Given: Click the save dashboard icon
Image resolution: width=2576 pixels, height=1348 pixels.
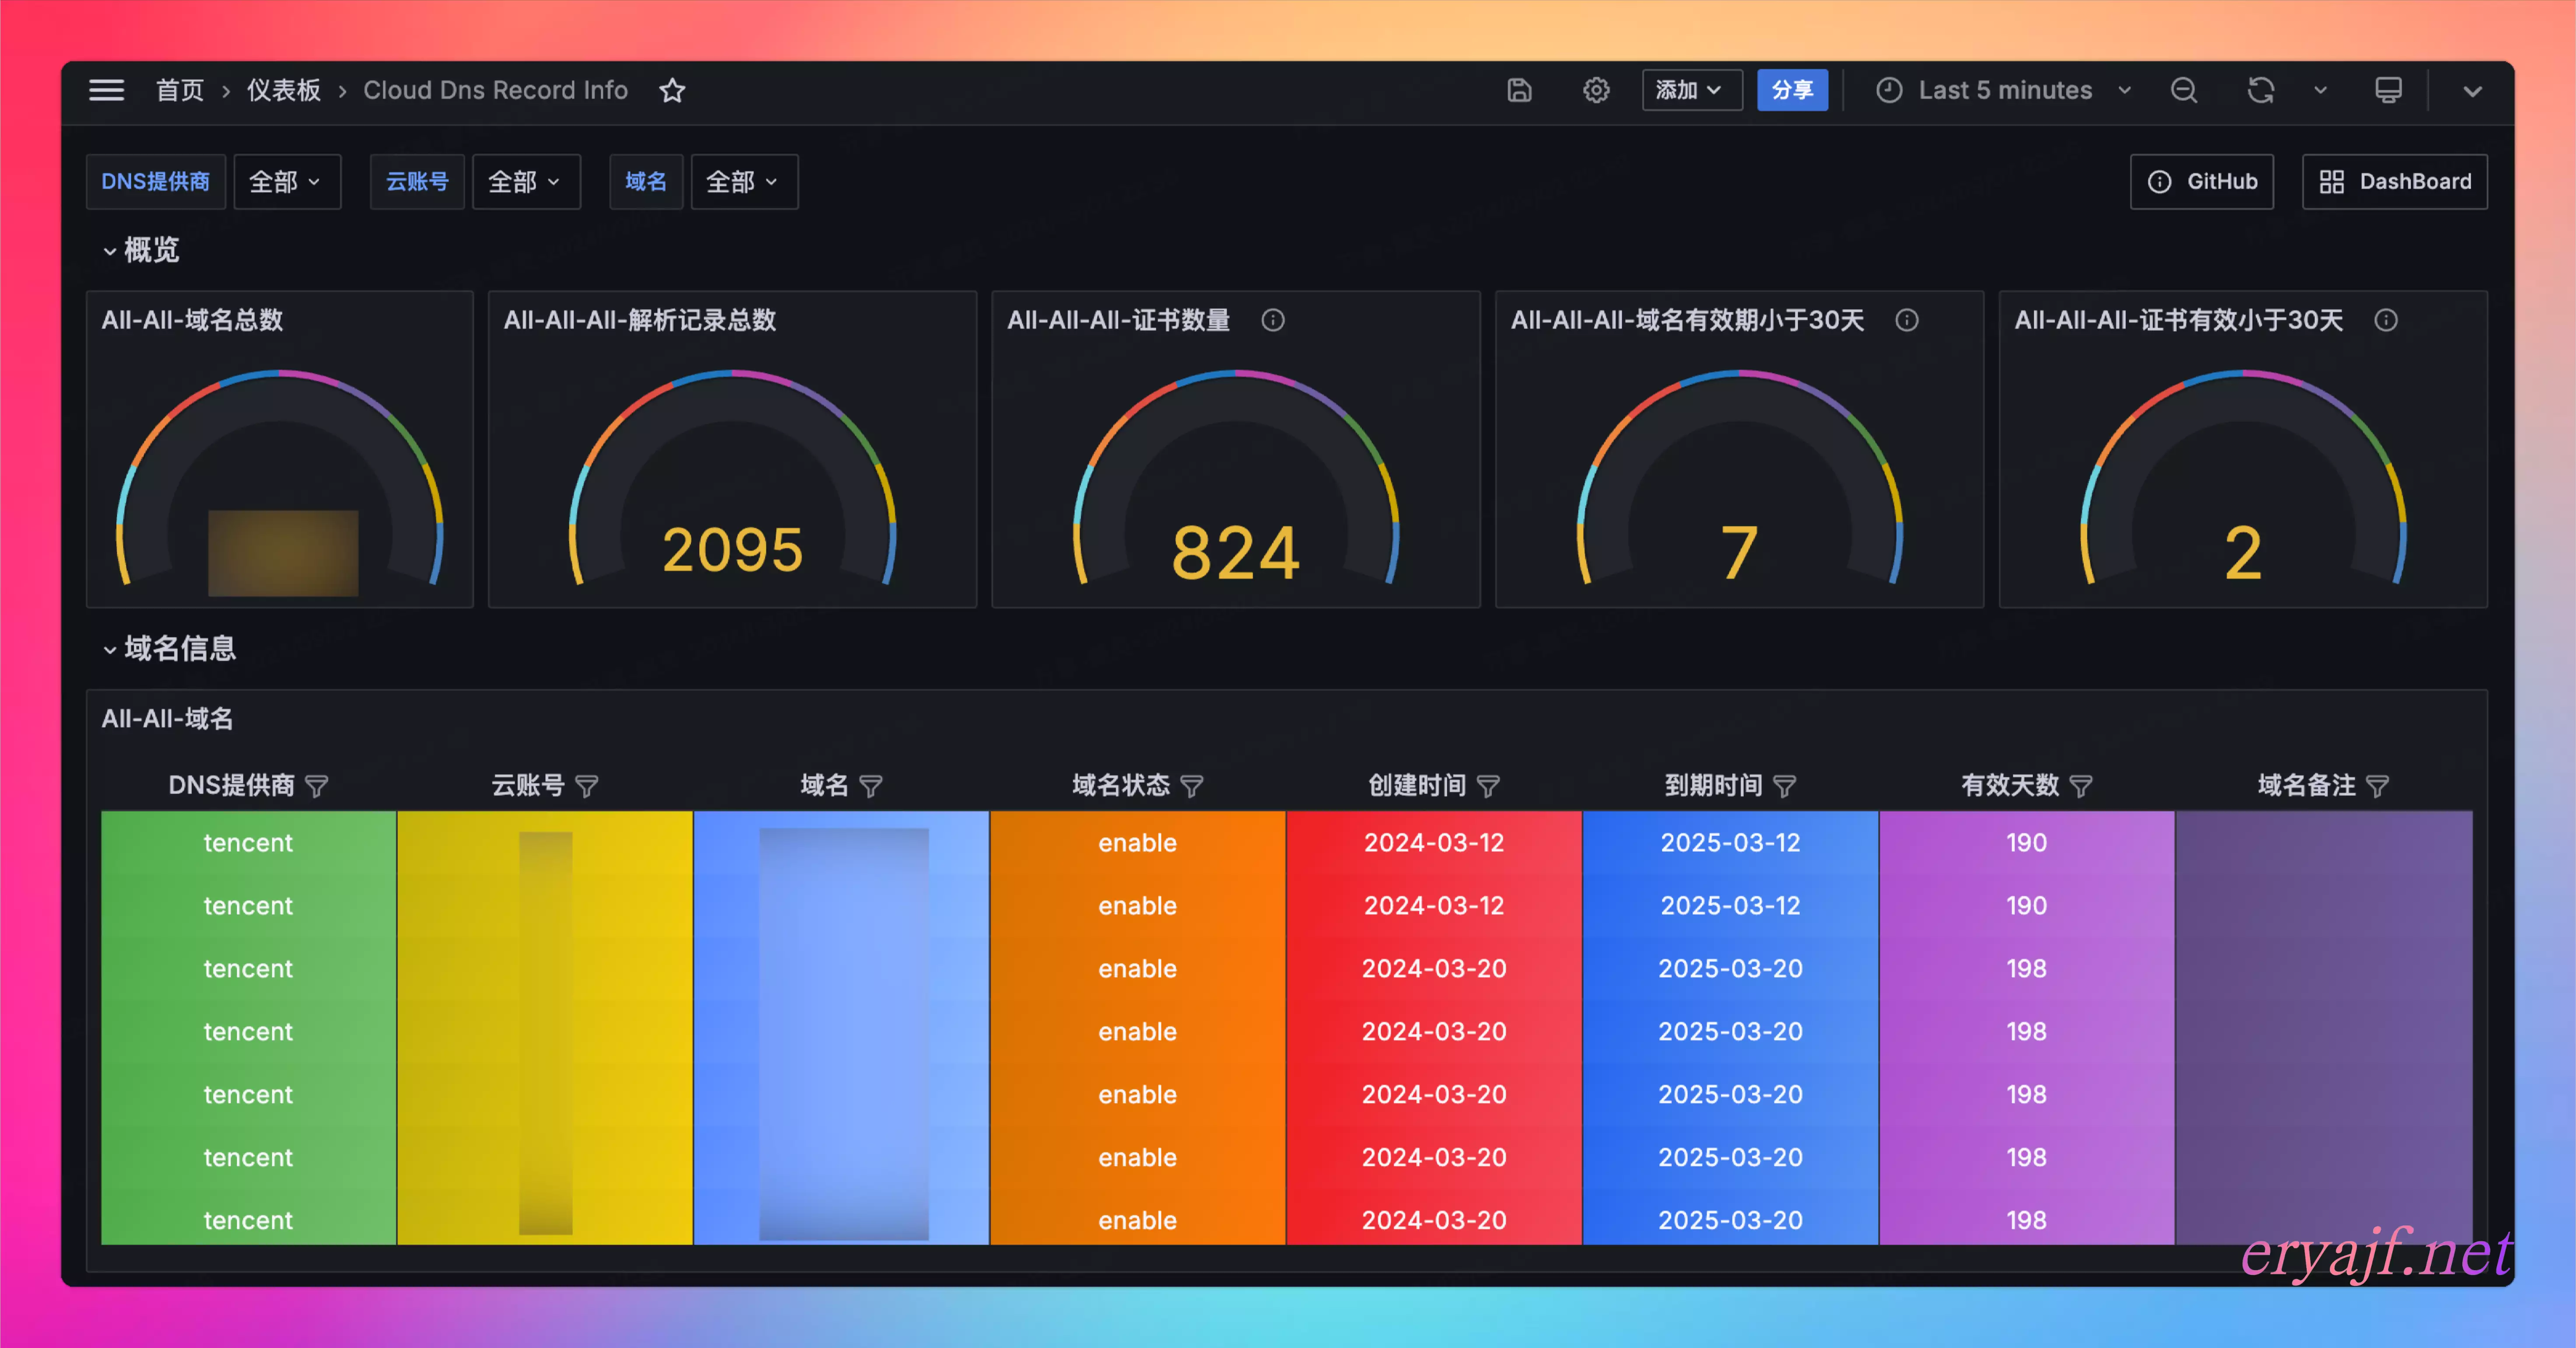Looking at the screenshot, I should (1519, 91).
